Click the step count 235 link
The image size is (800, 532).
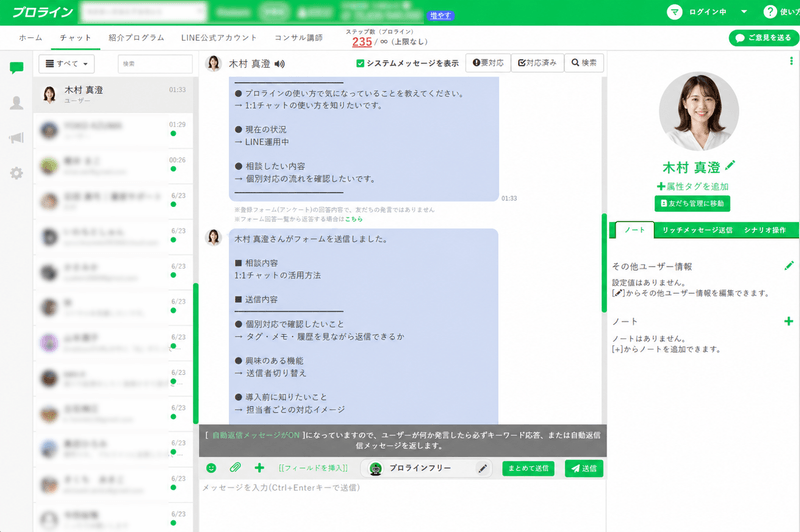pos(362,42)
